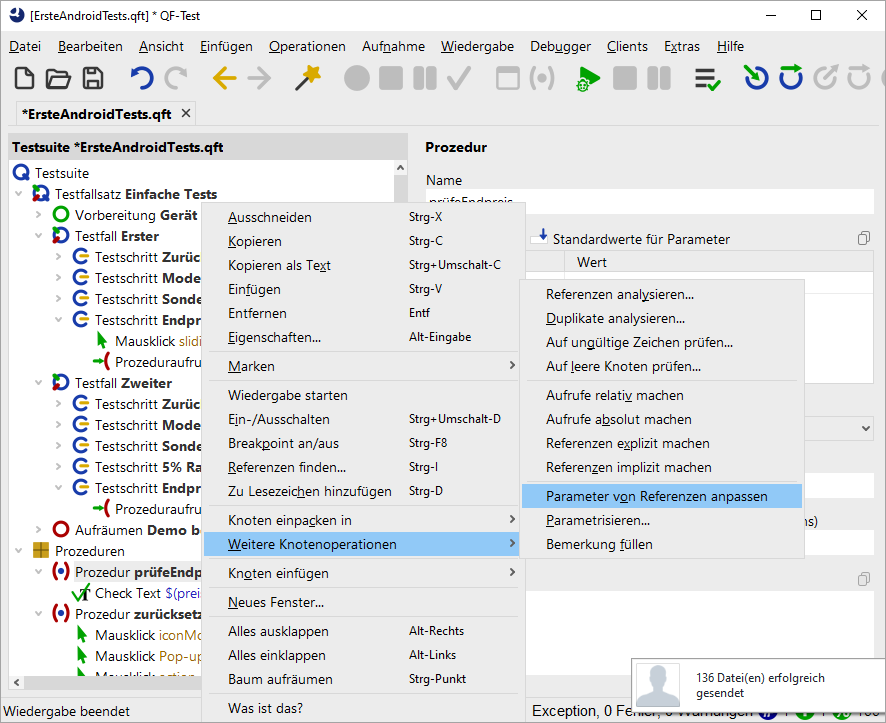This screenshot has width=886, height=723.
Task: Collapse the Prozeduren tree node
Action: (19, 551)
